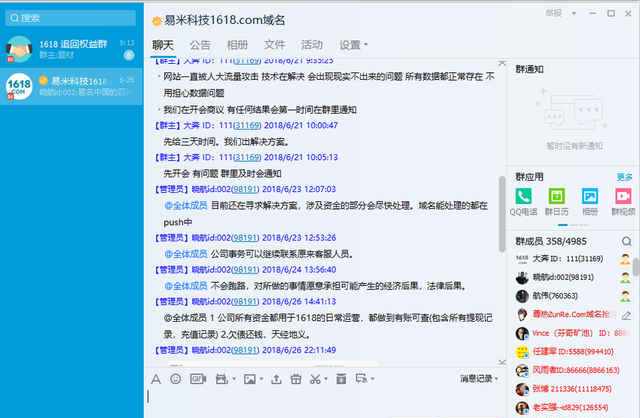This screenshot has width=640, height=418.
Task: Open the 相册 group app icon
Action: [x=590, y=199]
